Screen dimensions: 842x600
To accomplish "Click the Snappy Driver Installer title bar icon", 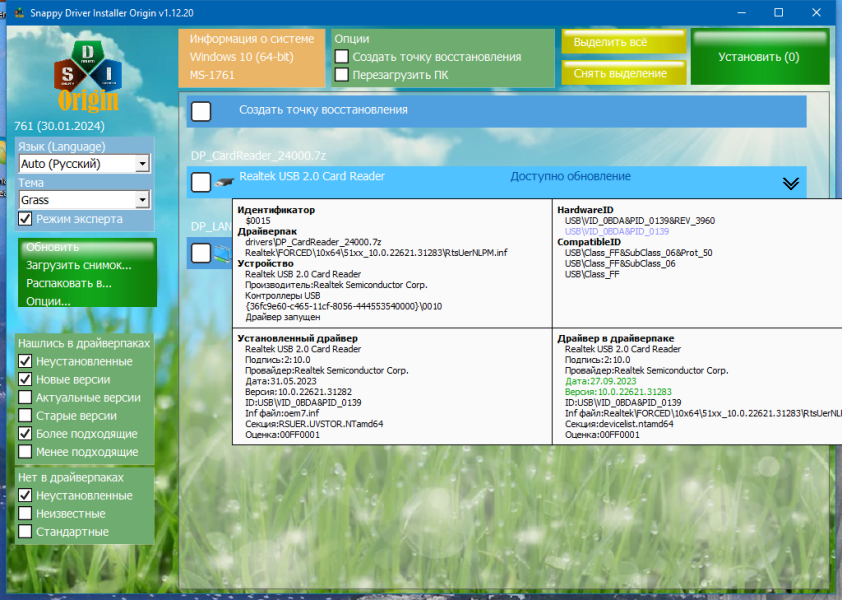I will pyautogui.click(x=19, y=12).
